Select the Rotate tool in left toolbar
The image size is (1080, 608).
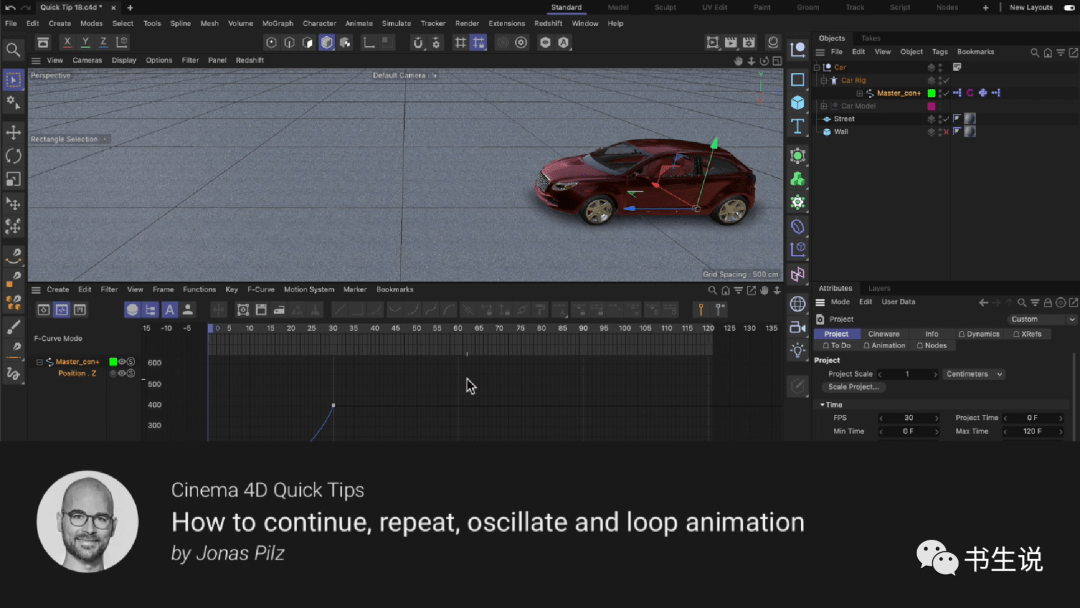point(13,156)
